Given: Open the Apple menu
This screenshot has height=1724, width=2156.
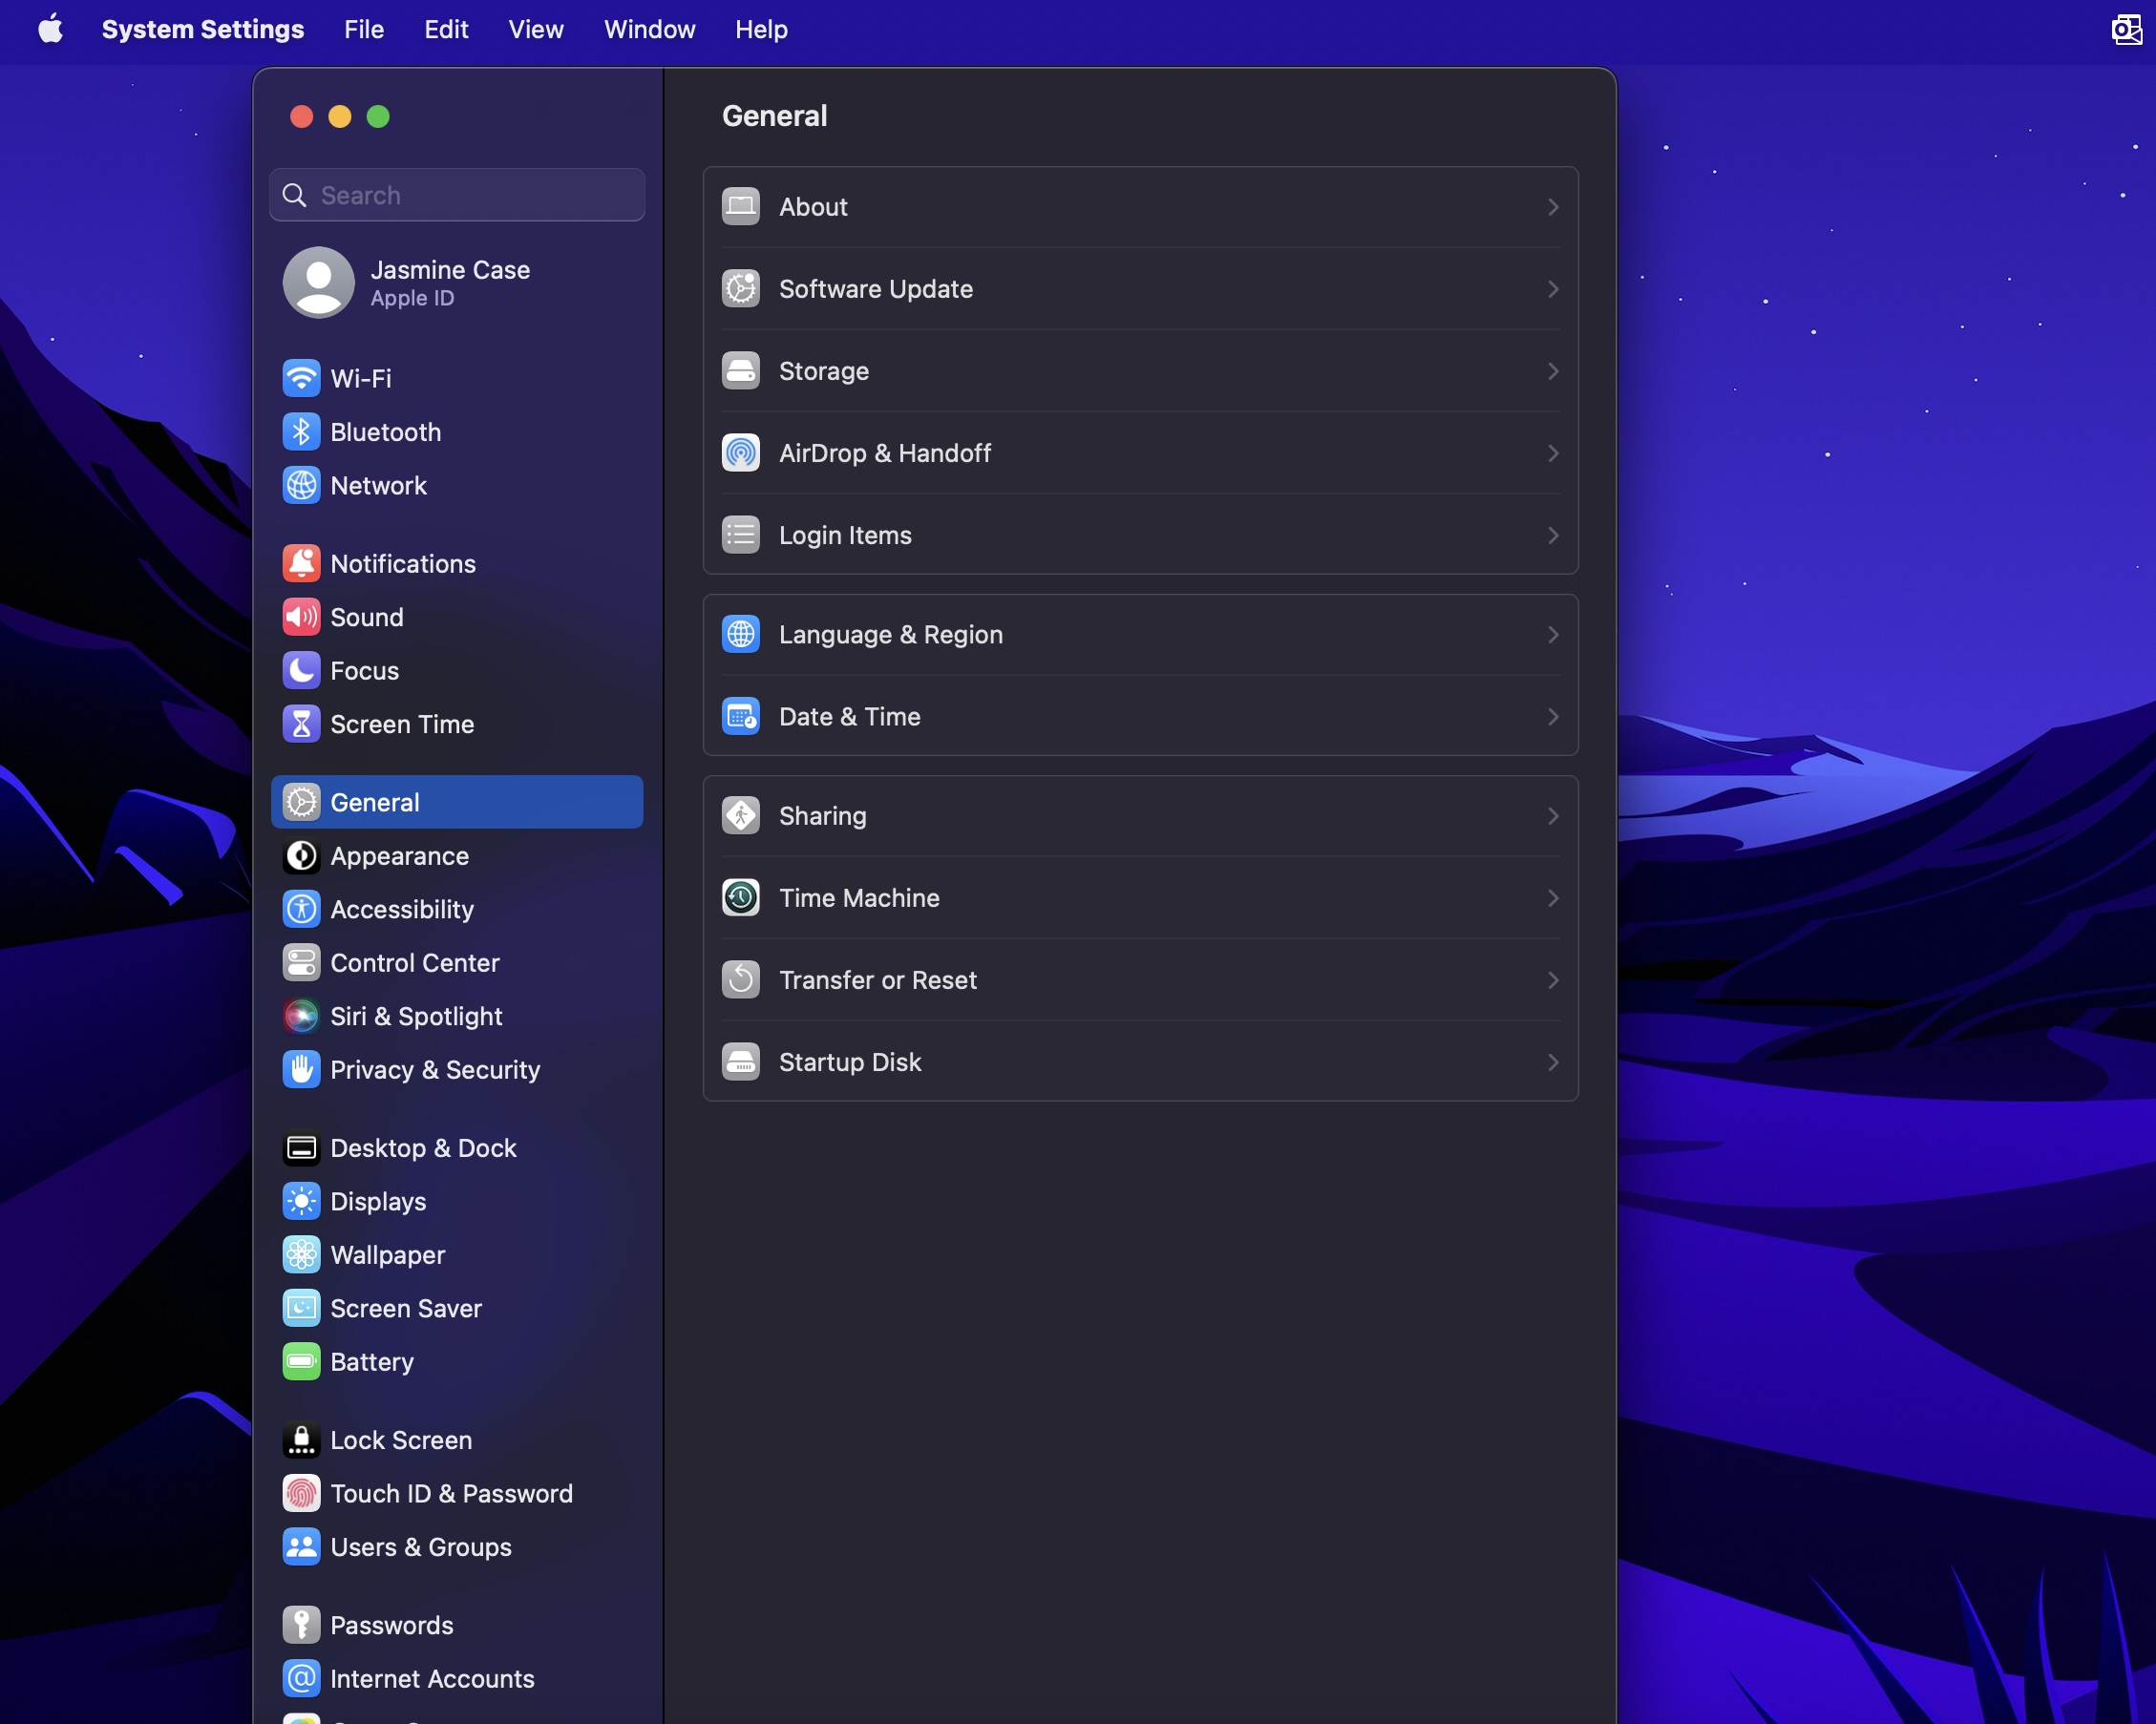Looking at the screenshot, I should (50, 29).
